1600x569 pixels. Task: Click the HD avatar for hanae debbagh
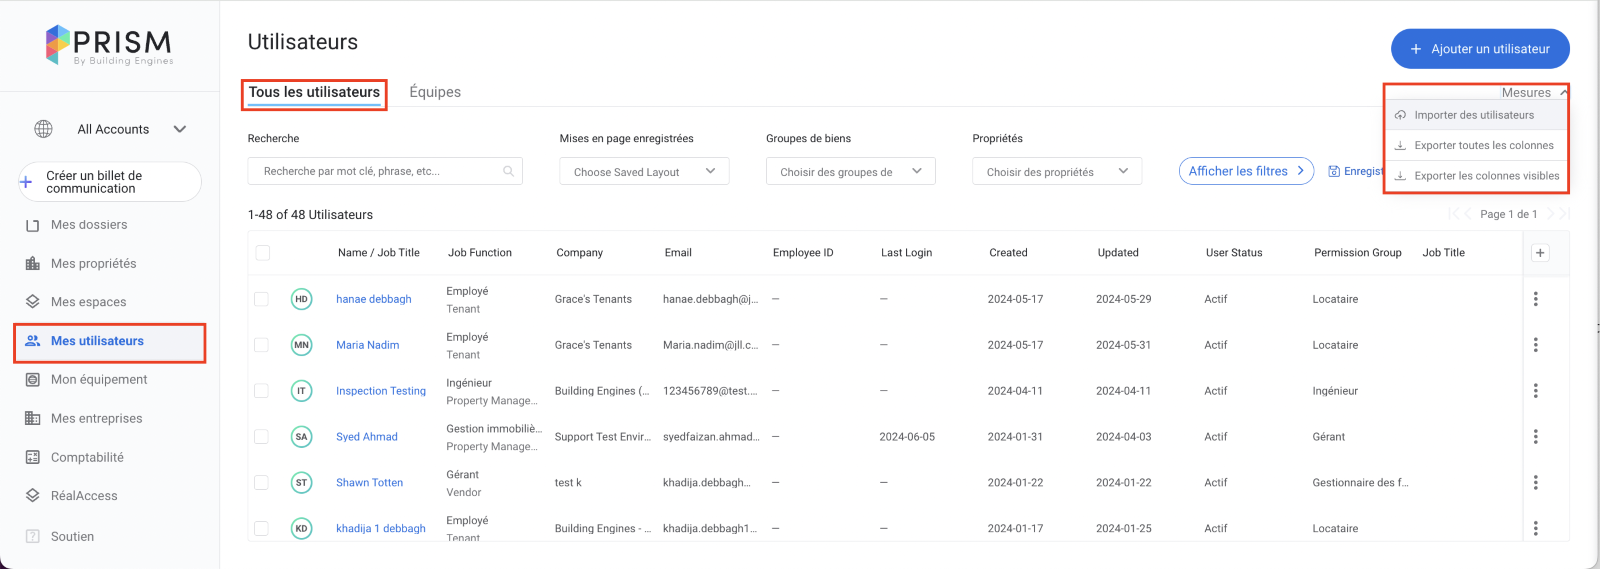(x=301, y=299)
